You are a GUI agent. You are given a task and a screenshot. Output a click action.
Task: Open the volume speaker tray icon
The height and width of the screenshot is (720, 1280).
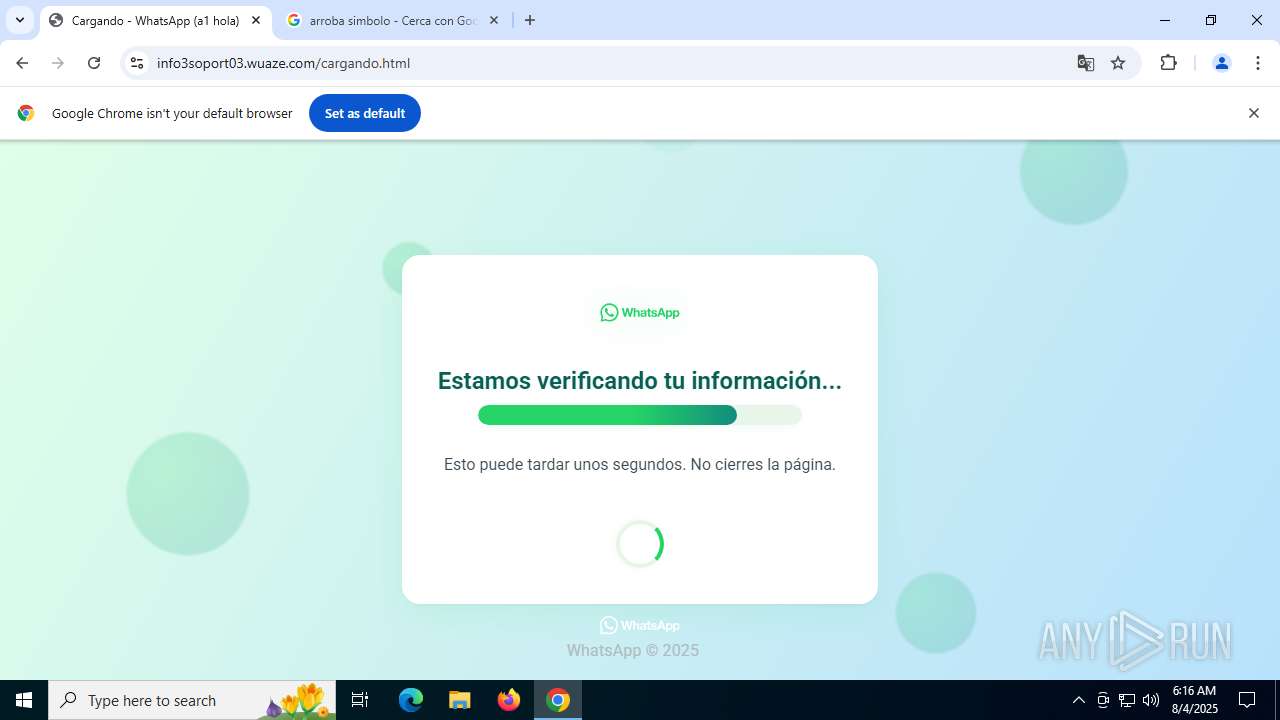(x=1151, y=700)
